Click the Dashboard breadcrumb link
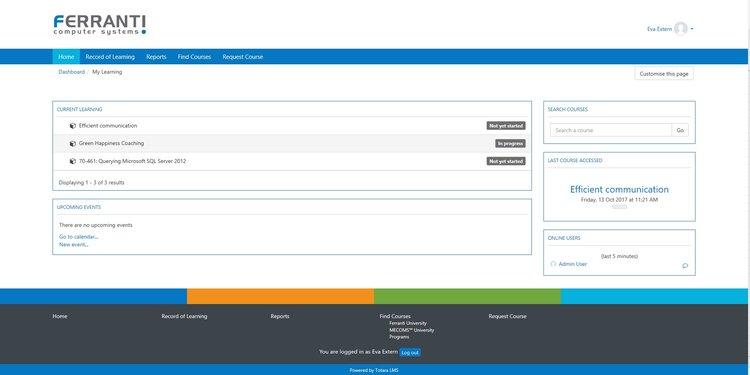This screenshot has width=750, height=375. pyautogui.click(x=71, y=72)
